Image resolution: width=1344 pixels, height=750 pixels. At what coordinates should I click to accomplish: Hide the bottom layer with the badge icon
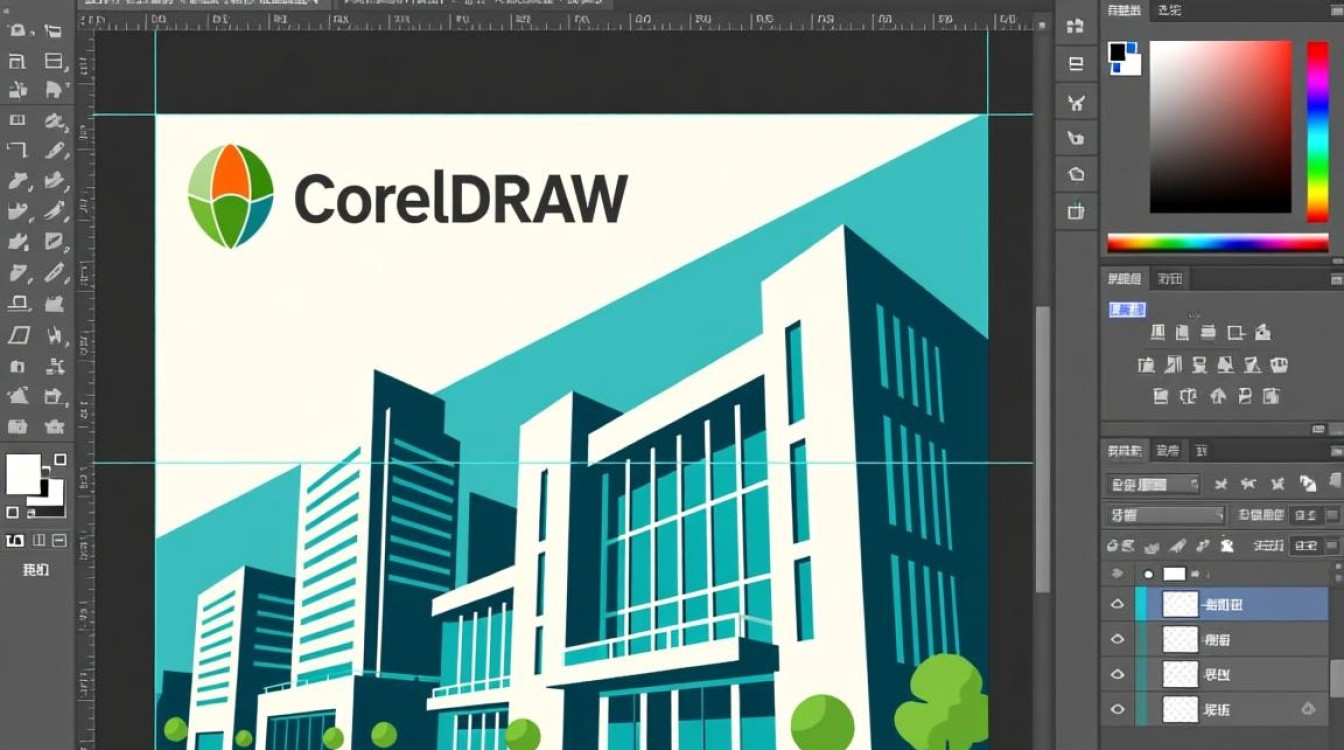[1118, 709]
